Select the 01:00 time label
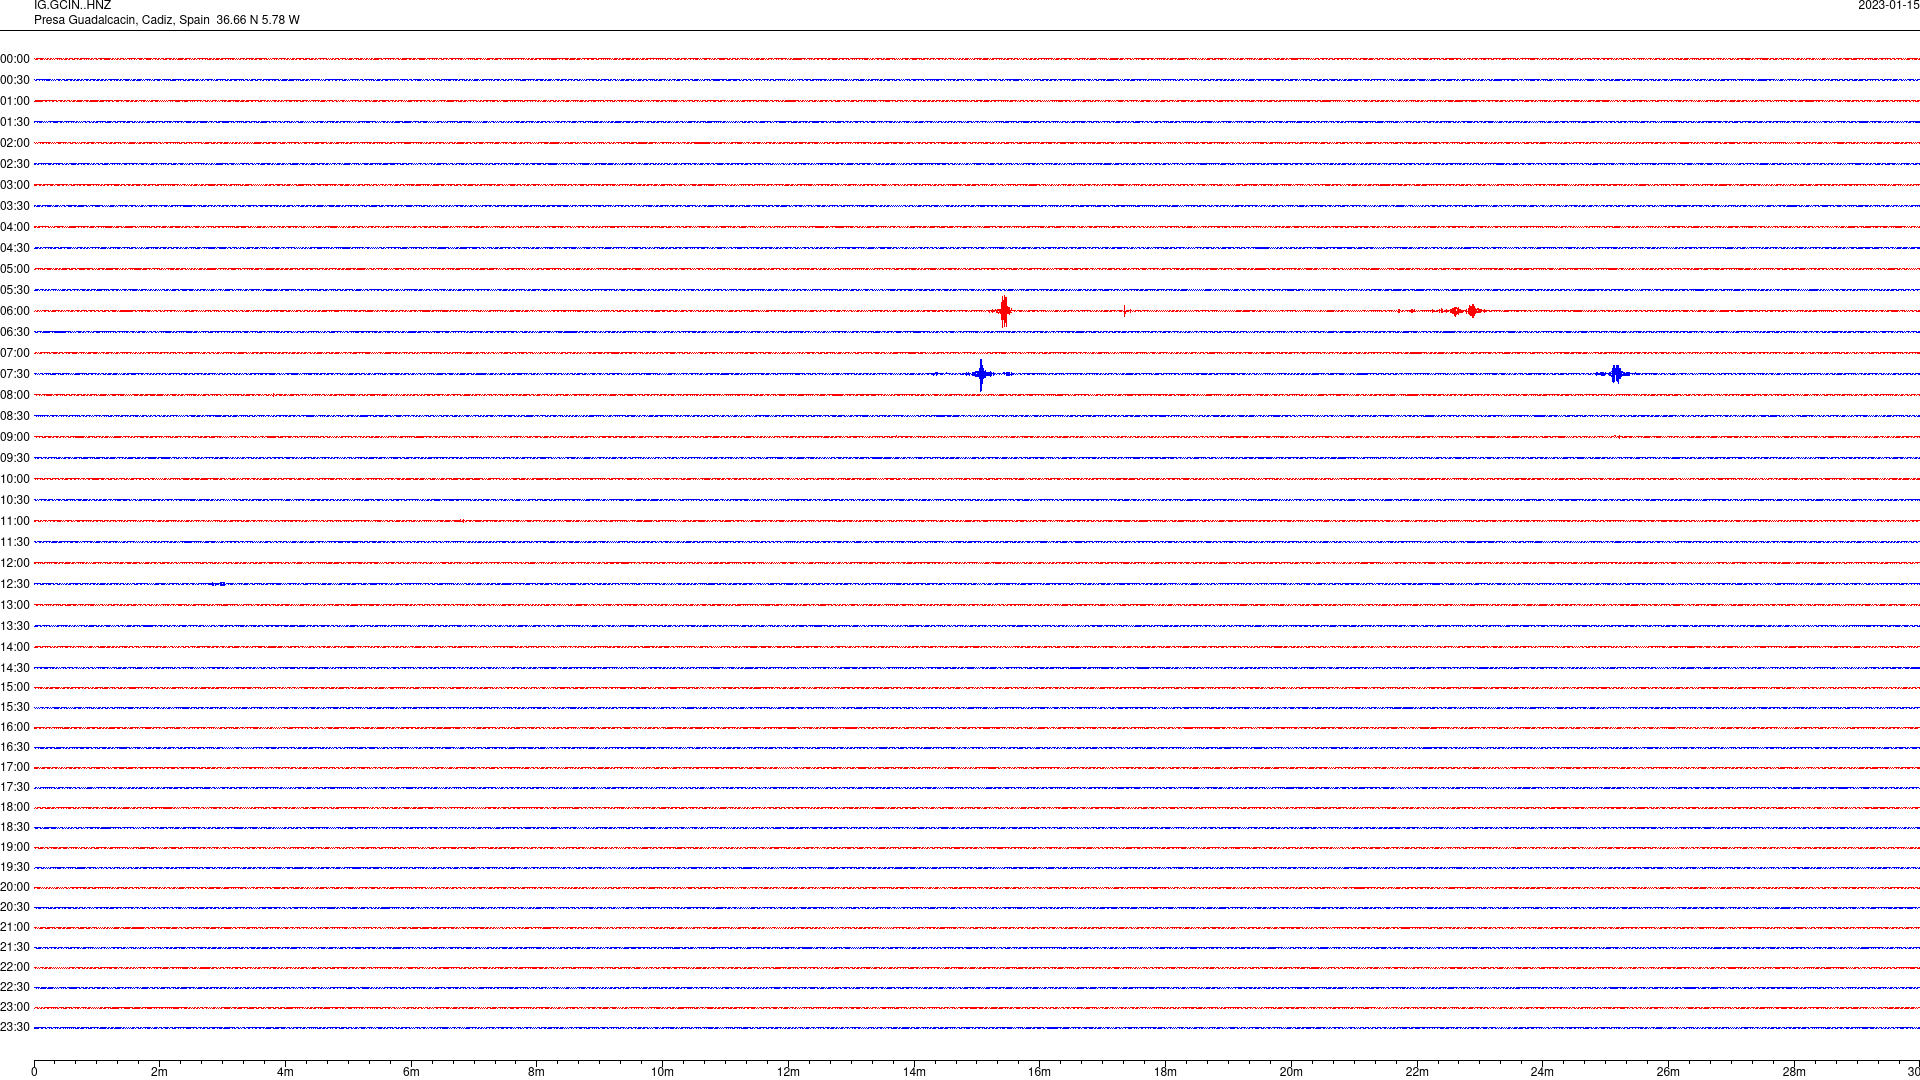 point(15,101)
